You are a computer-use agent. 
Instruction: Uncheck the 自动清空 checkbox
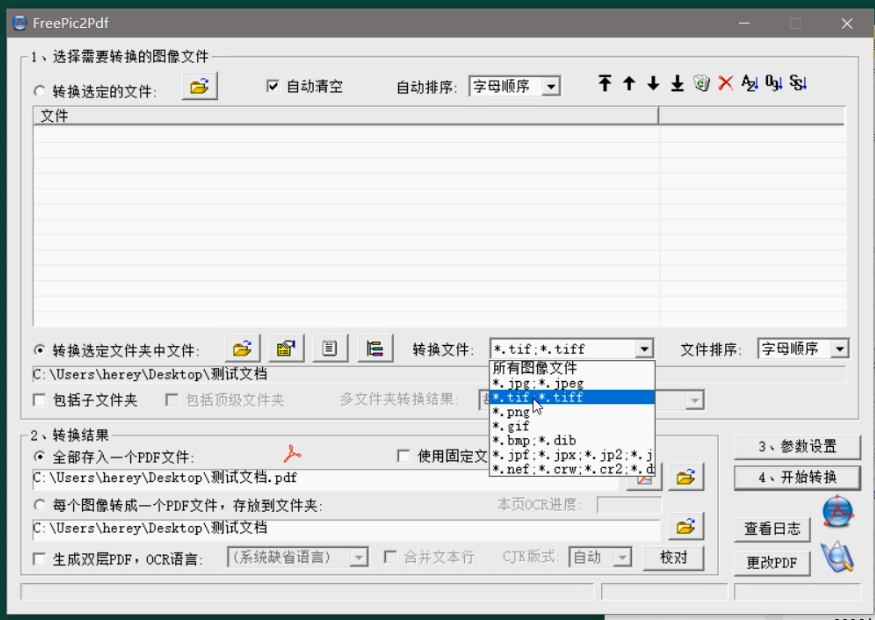tap(272, 86)
